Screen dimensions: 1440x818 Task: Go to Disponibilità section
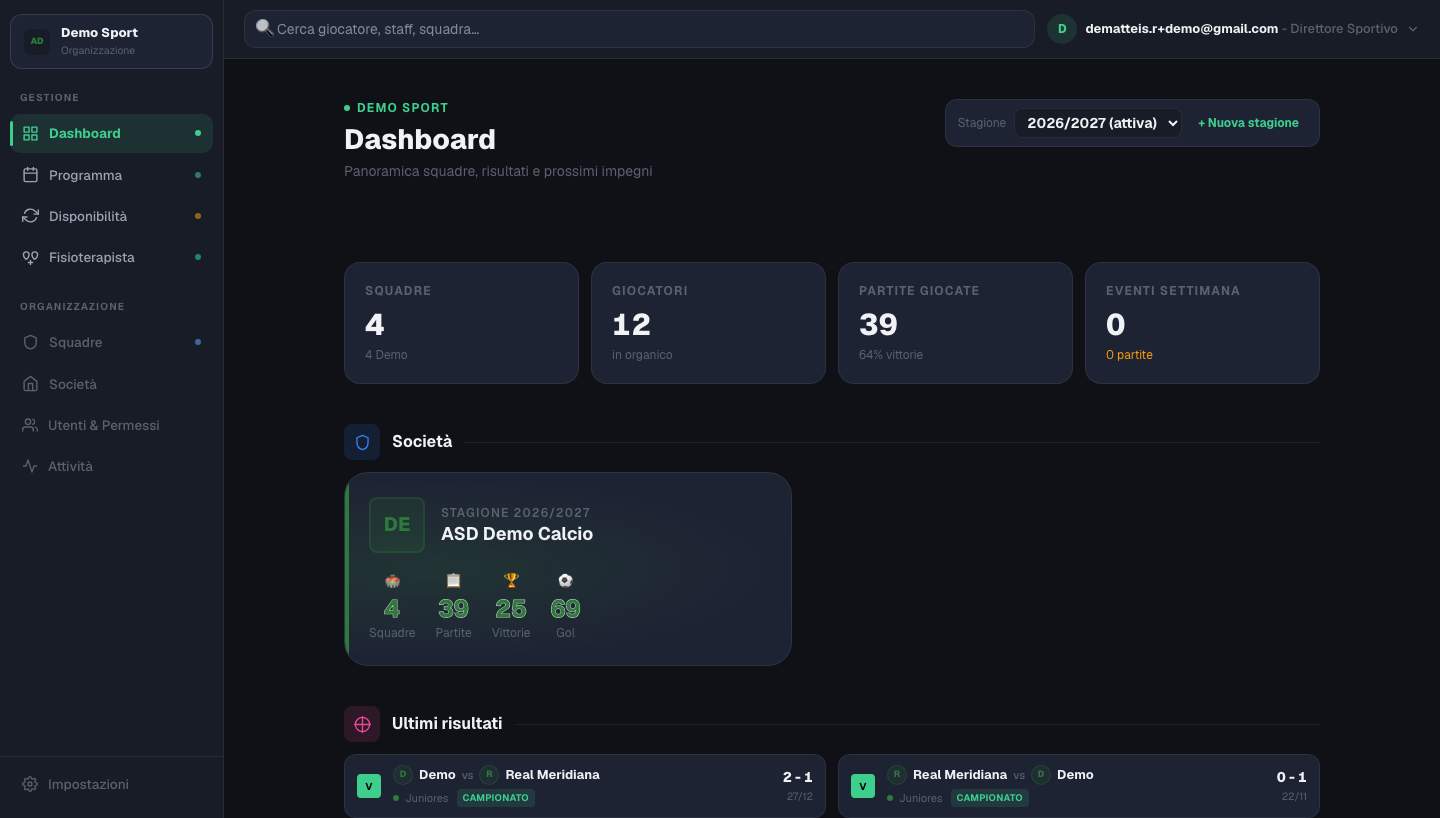111,216
